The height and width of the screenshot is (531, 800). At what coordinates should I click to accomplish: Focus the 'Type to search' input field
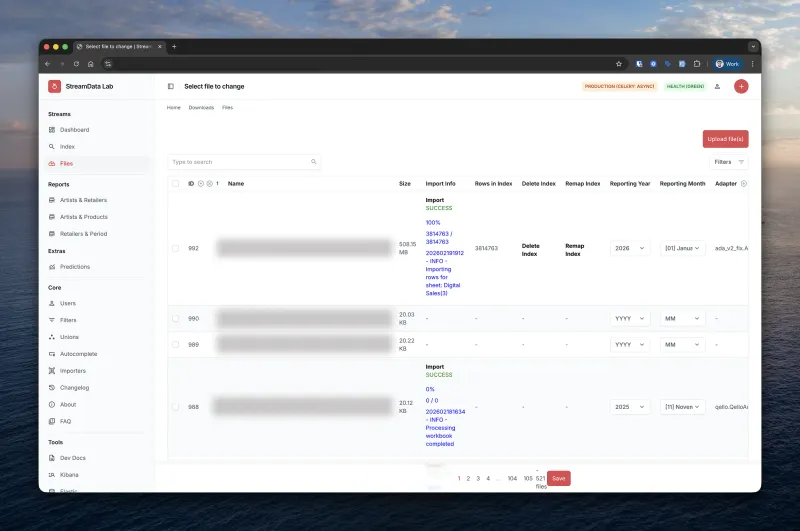244,162
